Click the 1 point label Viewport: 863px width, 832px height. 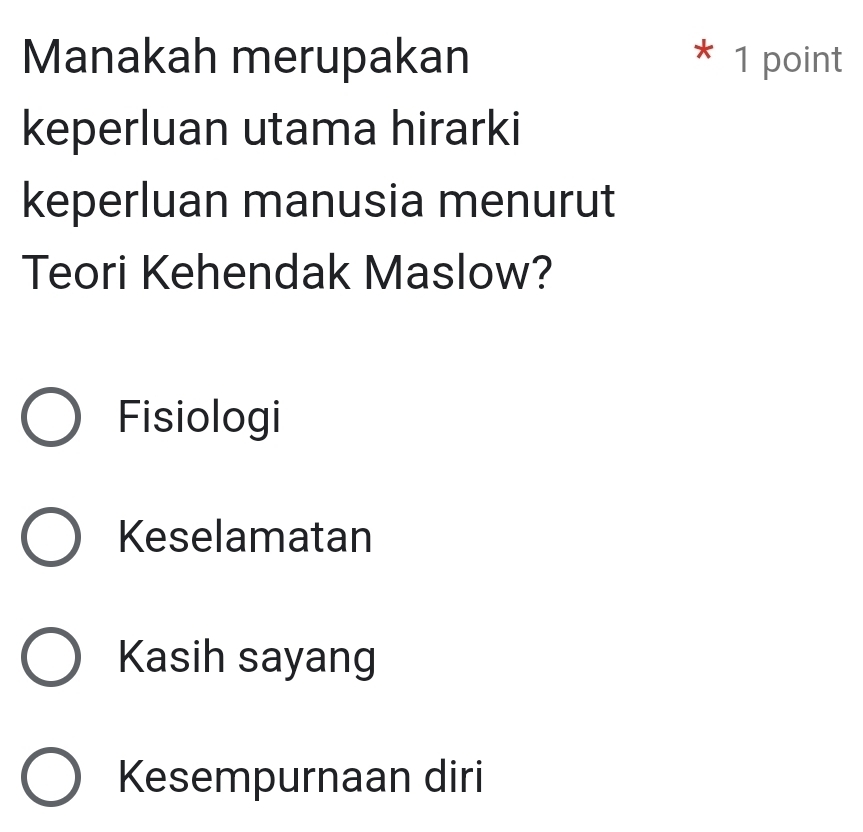tap(787, 60)
